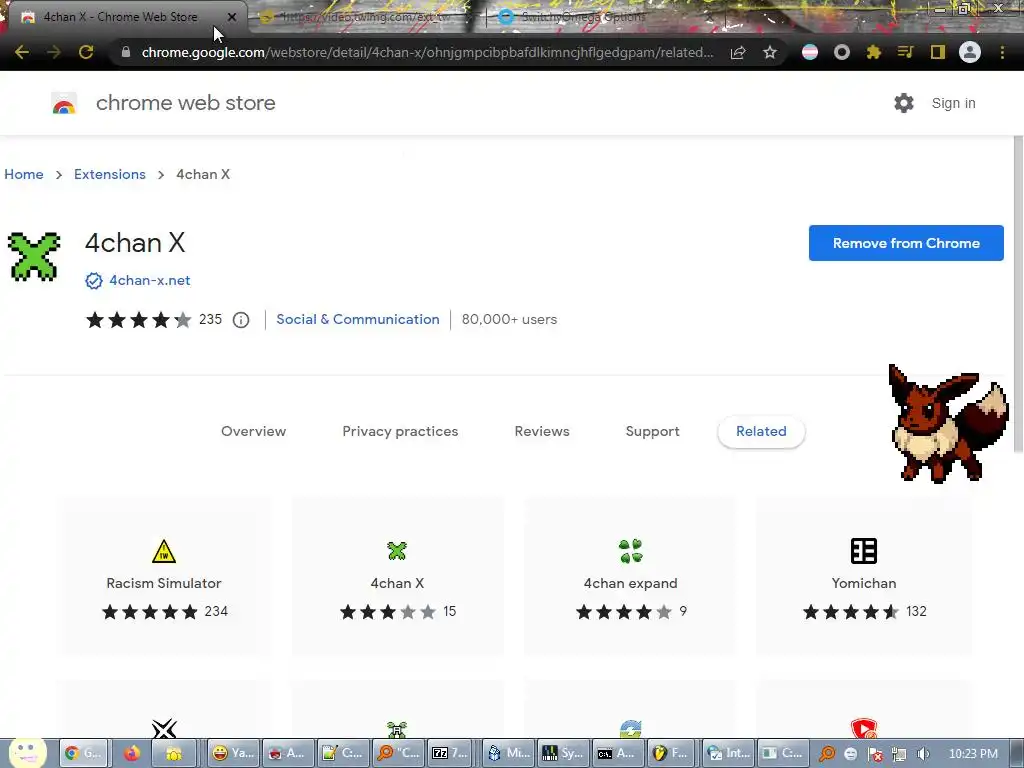
Task: Click the SwitchyOmega circle extension icon
Action: click(842, 52)
